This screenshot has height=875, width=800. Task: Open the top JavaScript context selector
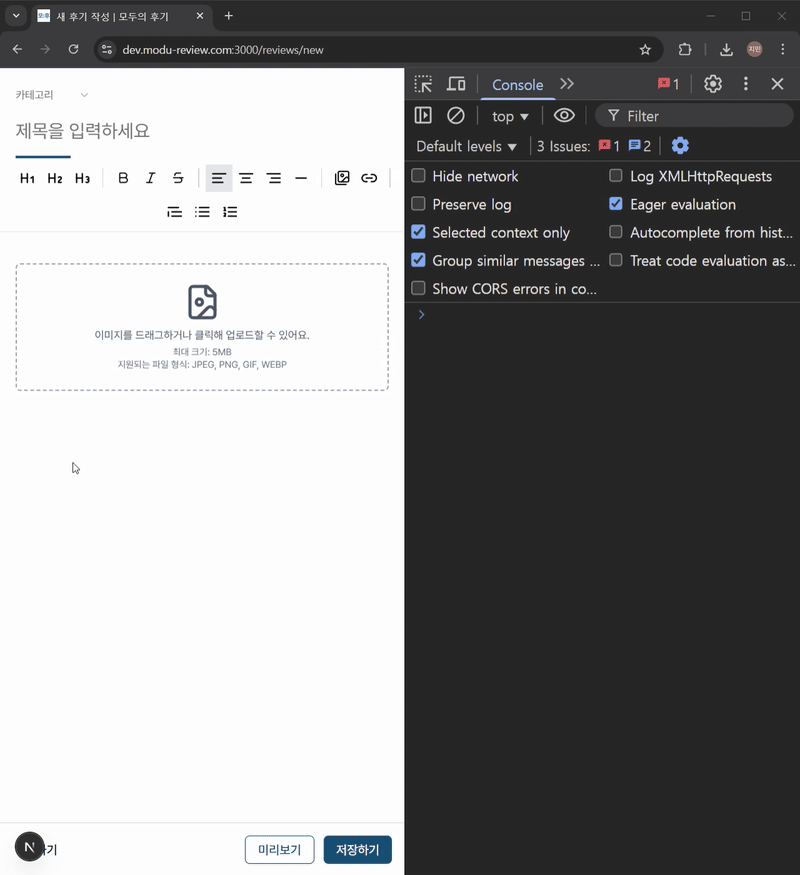click(510, 116)
